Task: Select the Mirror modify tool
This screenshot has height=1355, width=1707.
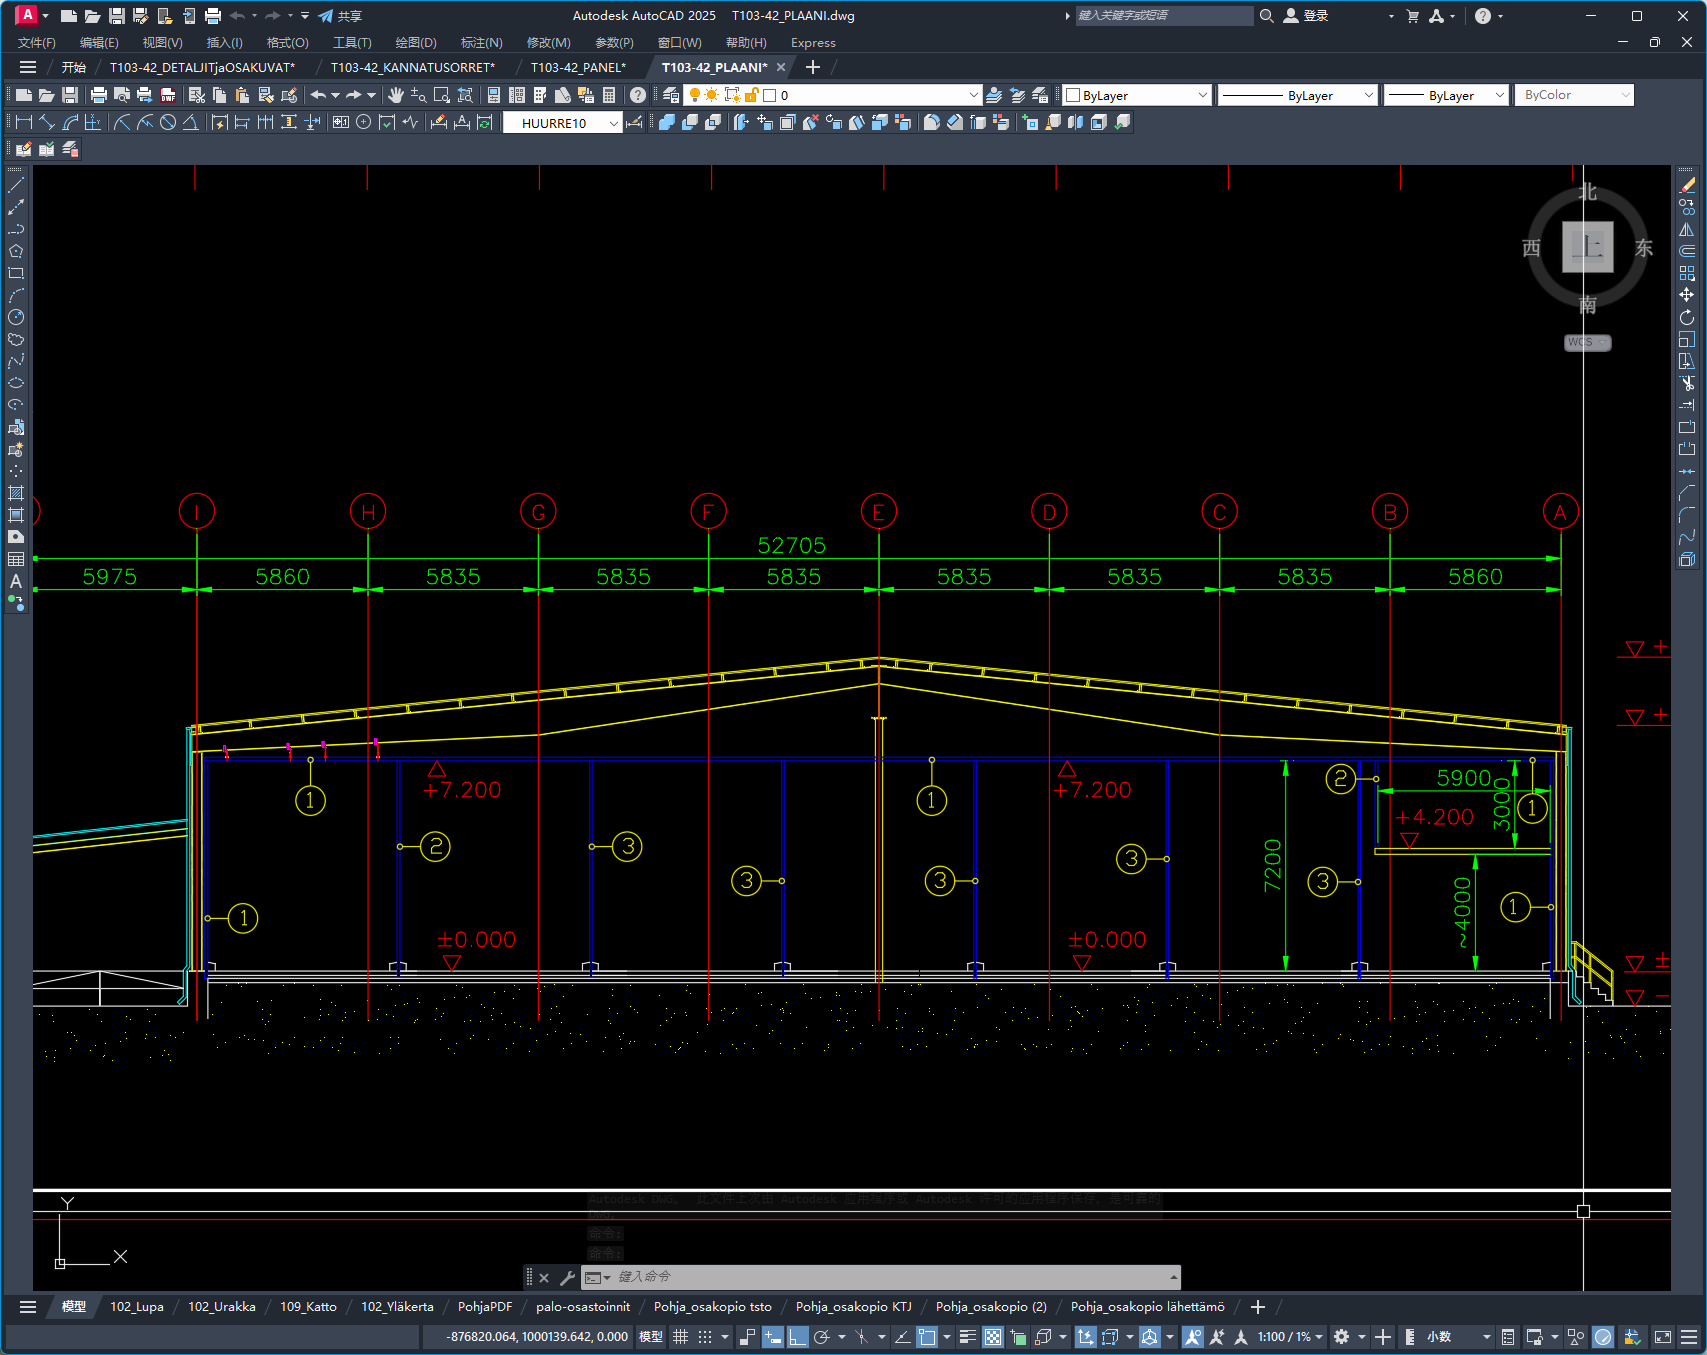Action: (x=1687, y=229)
